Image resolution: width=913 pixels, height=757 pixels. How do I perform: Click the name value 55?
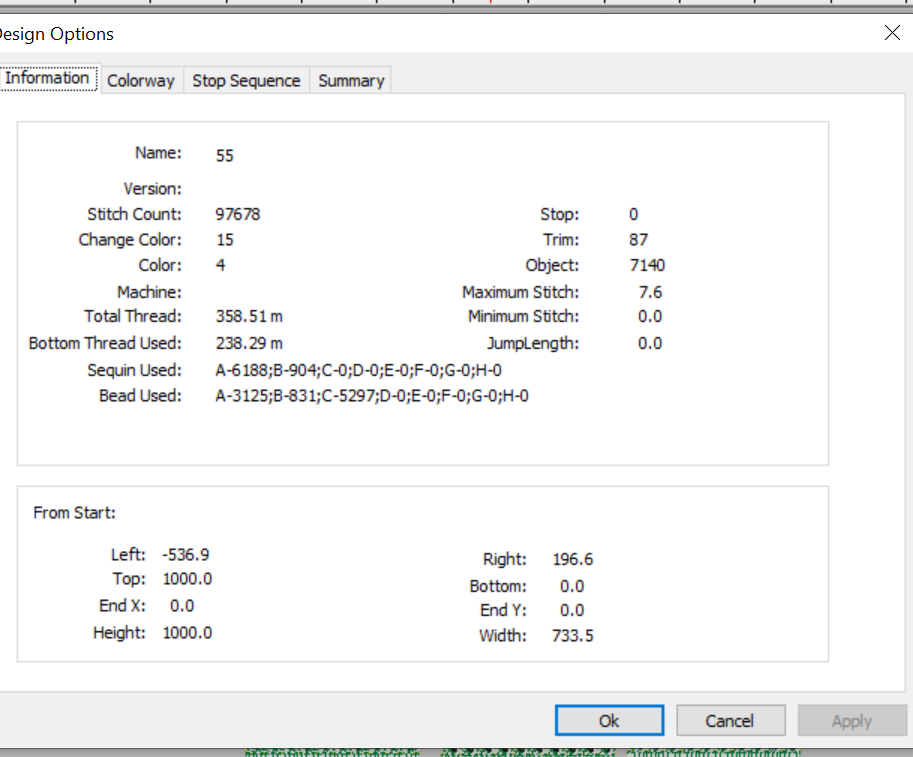click(225, 155)
